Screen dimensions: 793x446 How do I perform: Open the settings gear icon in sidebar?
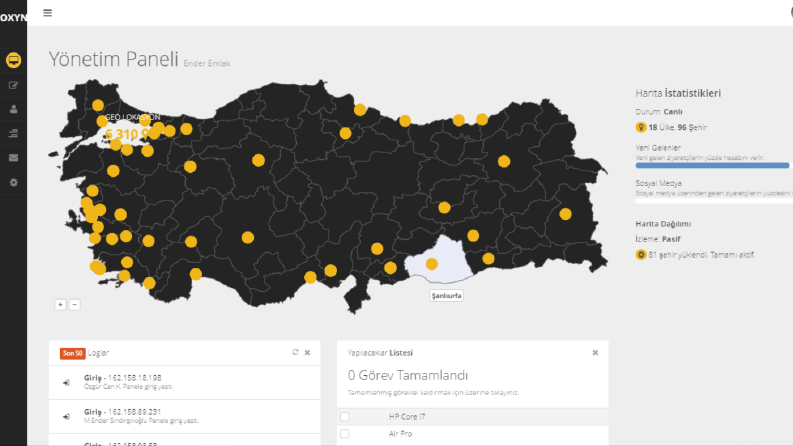14,182
